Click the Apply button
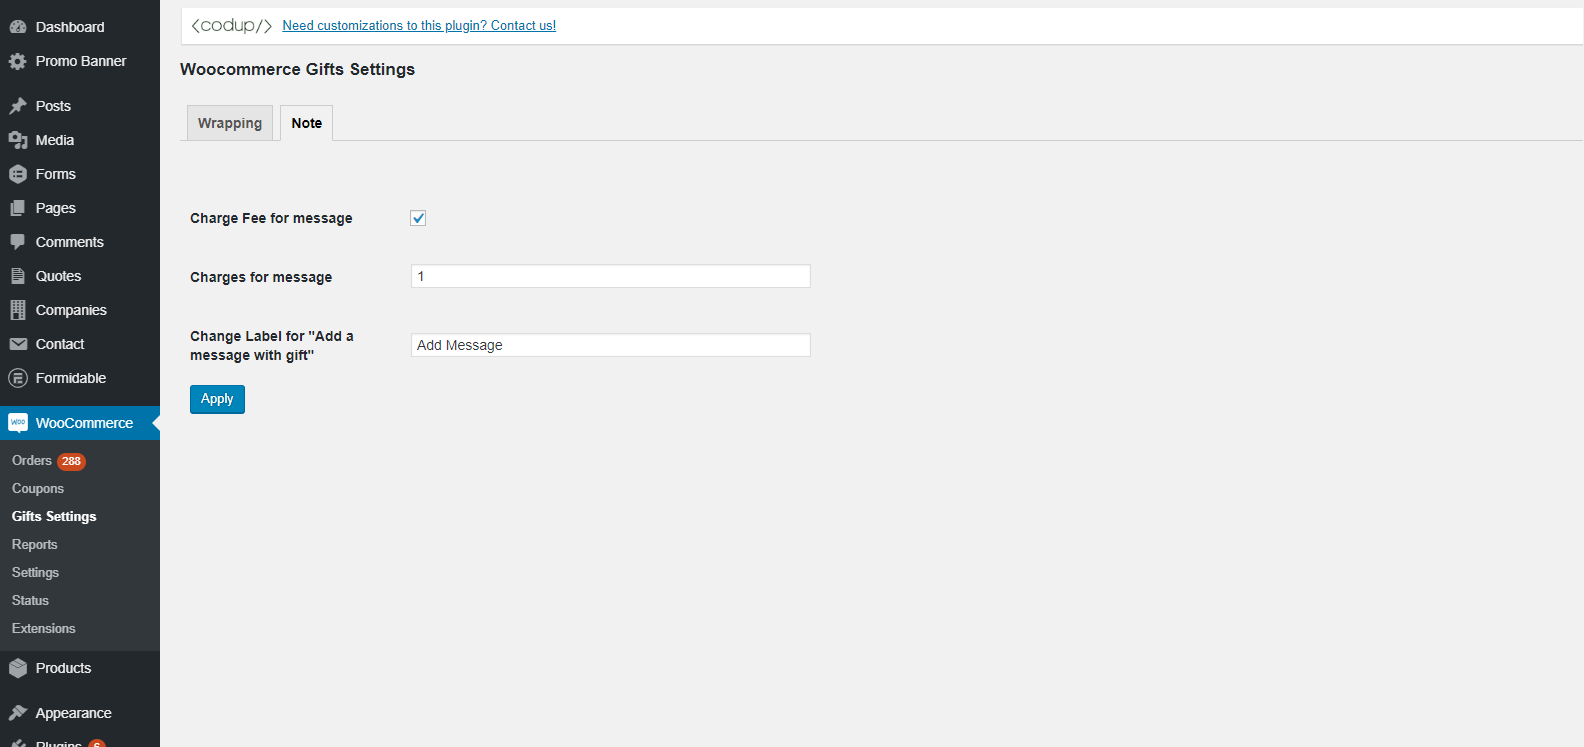Screen dimensions: 1584x747 [217, 399]
